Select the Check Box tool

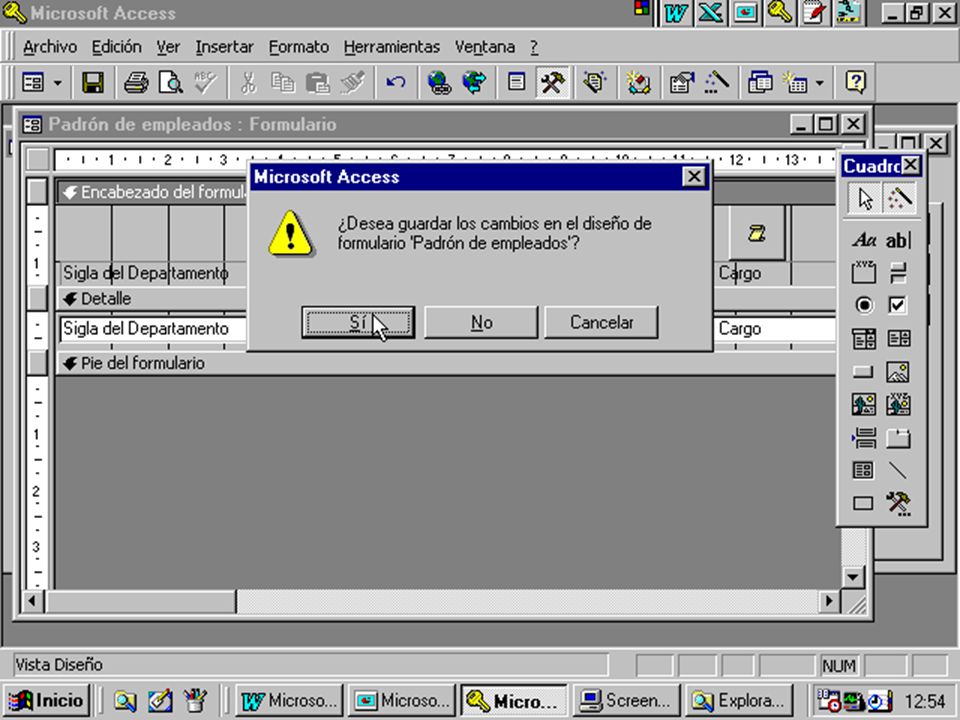[898, 306]
